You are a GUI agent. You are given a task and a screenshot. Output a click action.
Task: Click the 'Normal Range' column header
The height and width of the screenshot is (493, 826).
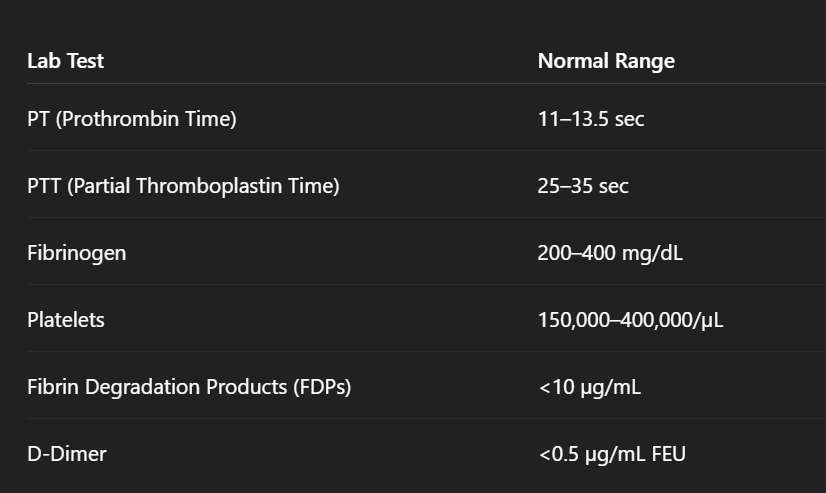click(x=606, y=61)
